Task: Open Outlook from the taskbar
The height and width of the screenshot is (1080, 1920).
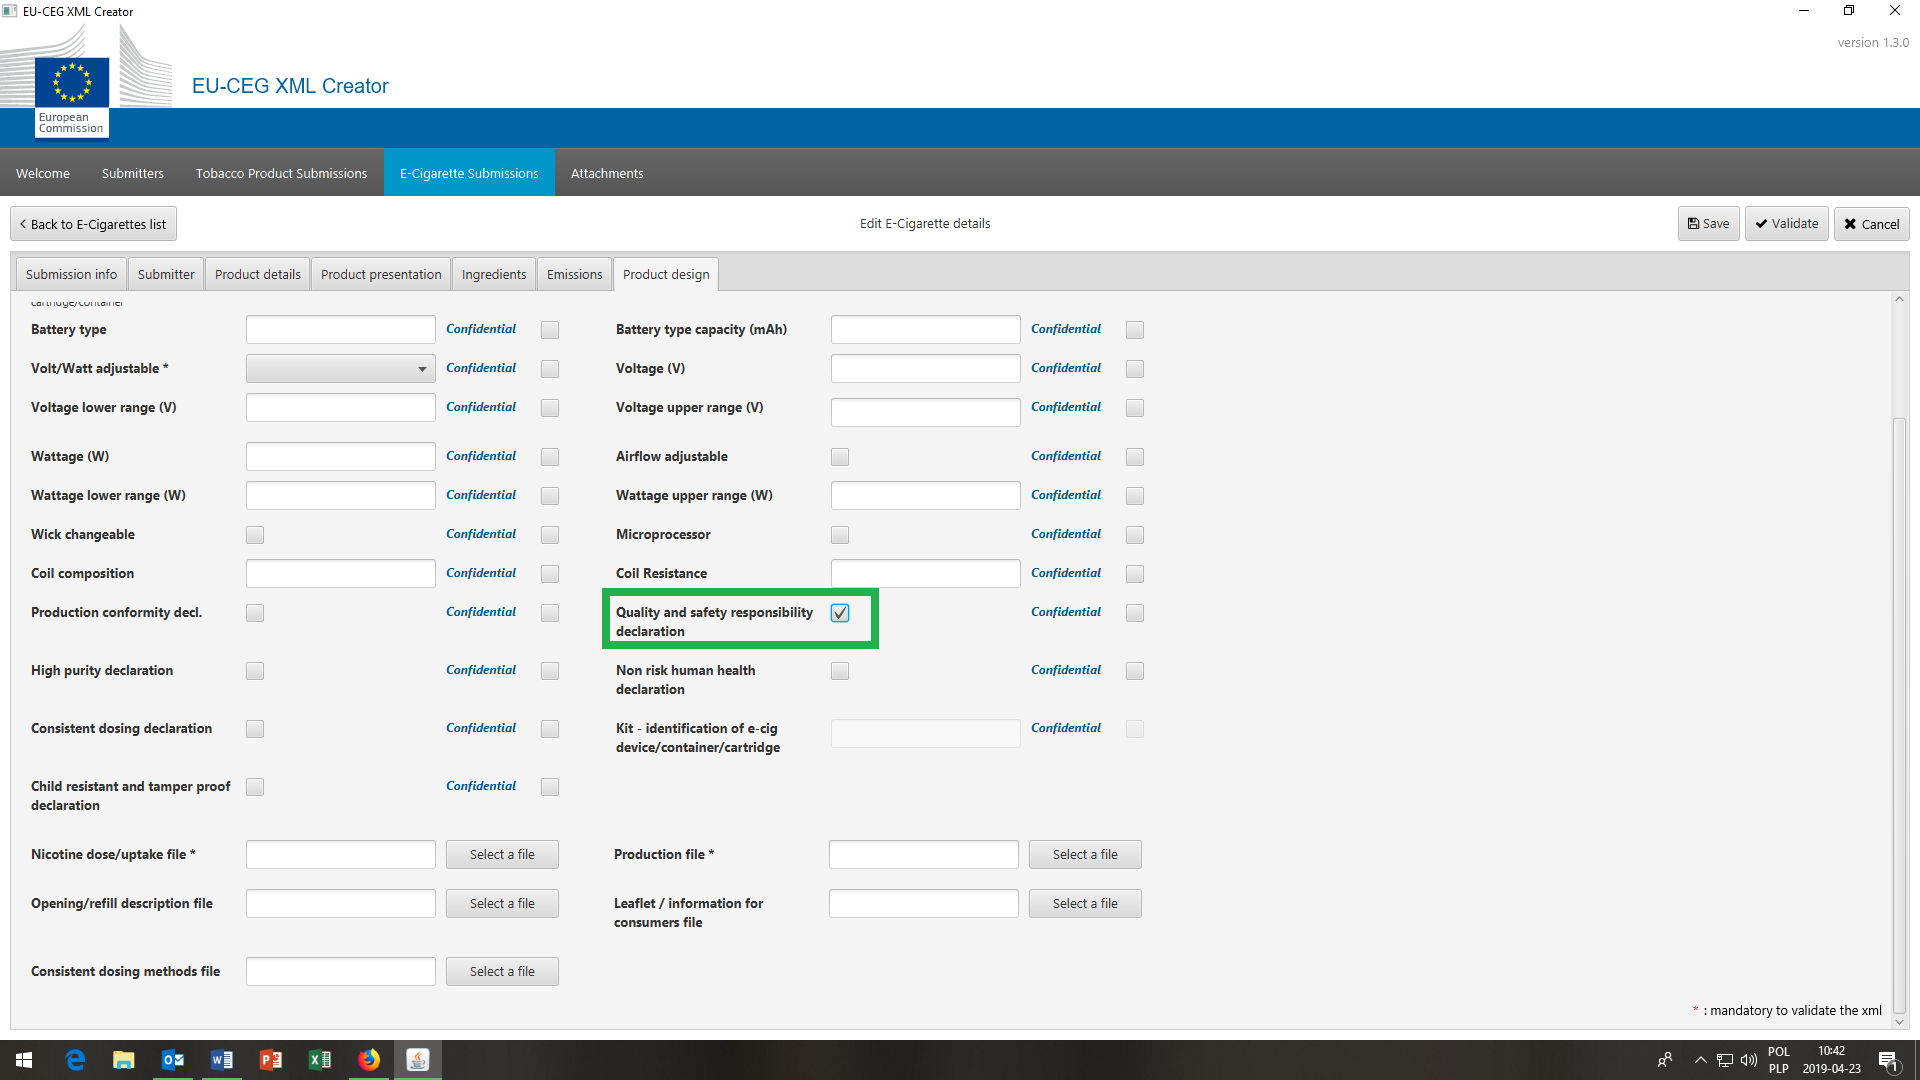Action: point(173,1060)
